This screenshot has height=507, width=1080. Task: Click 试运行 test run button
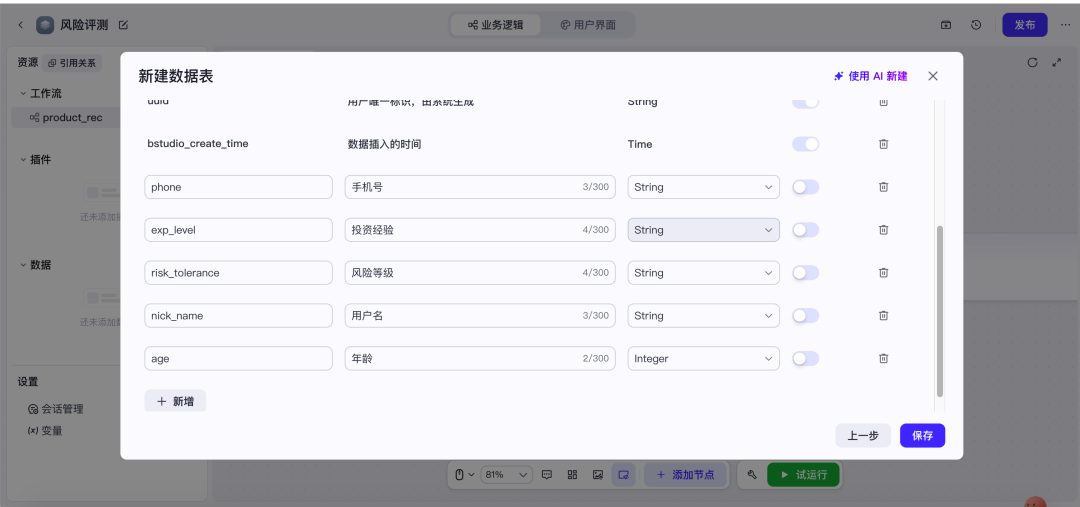[x=803, y=475]
